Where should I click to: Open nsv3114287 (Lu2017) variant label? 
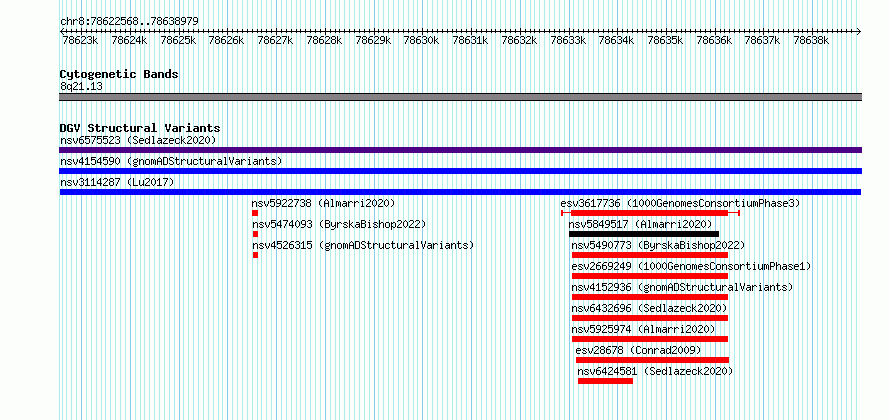117,182
